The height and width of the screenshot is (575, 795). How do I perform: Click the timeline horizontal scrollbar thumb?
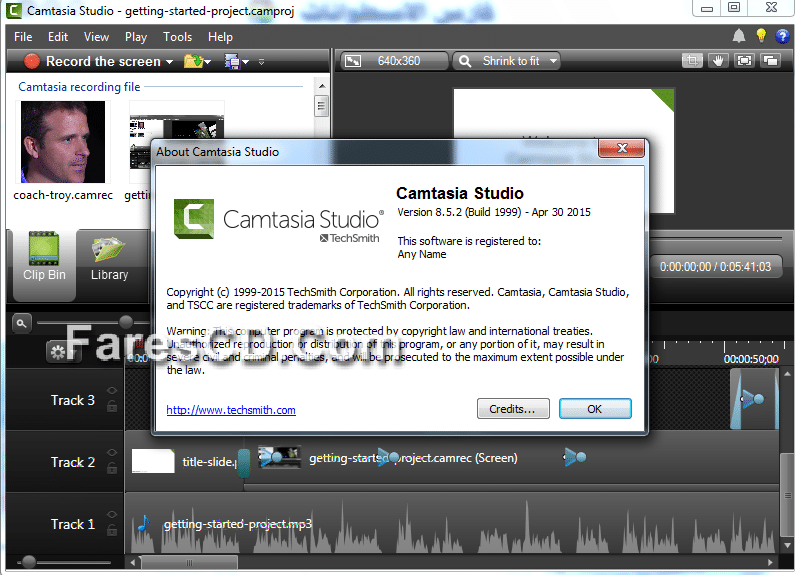[x=190, y=562]
